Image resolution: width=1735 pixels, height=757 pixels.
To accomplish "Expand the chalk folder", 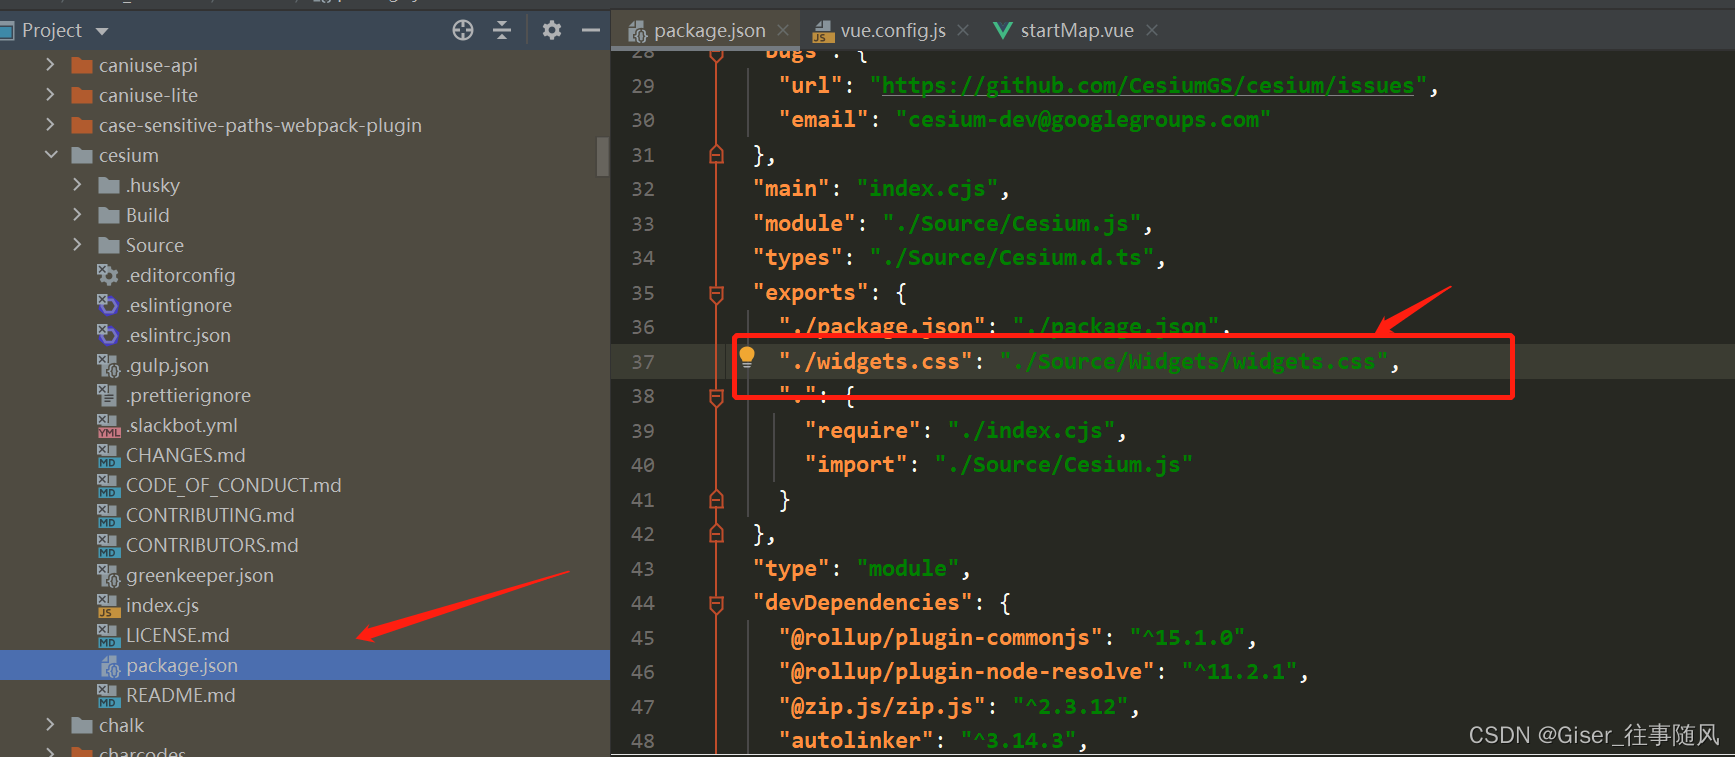I will (x=50, y=725).
